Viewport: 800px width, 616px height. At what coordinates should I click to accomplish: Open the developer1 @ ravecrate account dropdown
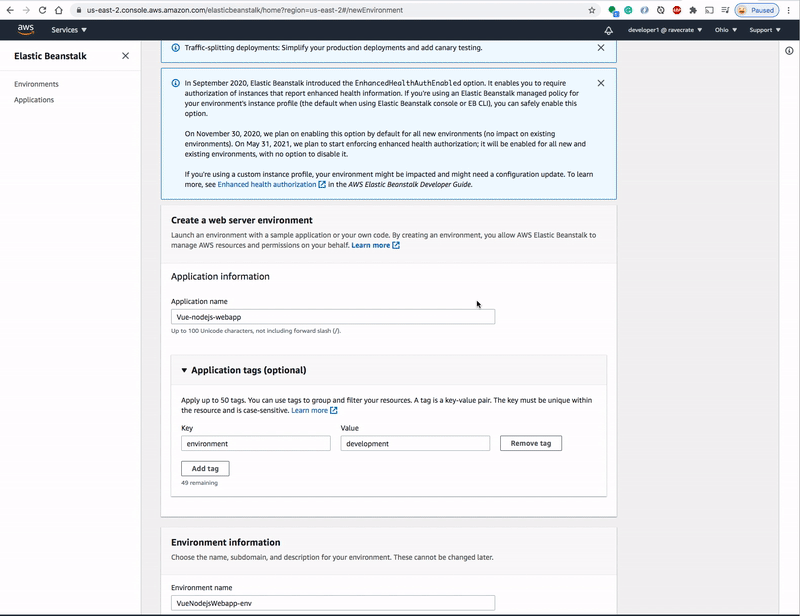pyautogui.click(x=665, y=30)
